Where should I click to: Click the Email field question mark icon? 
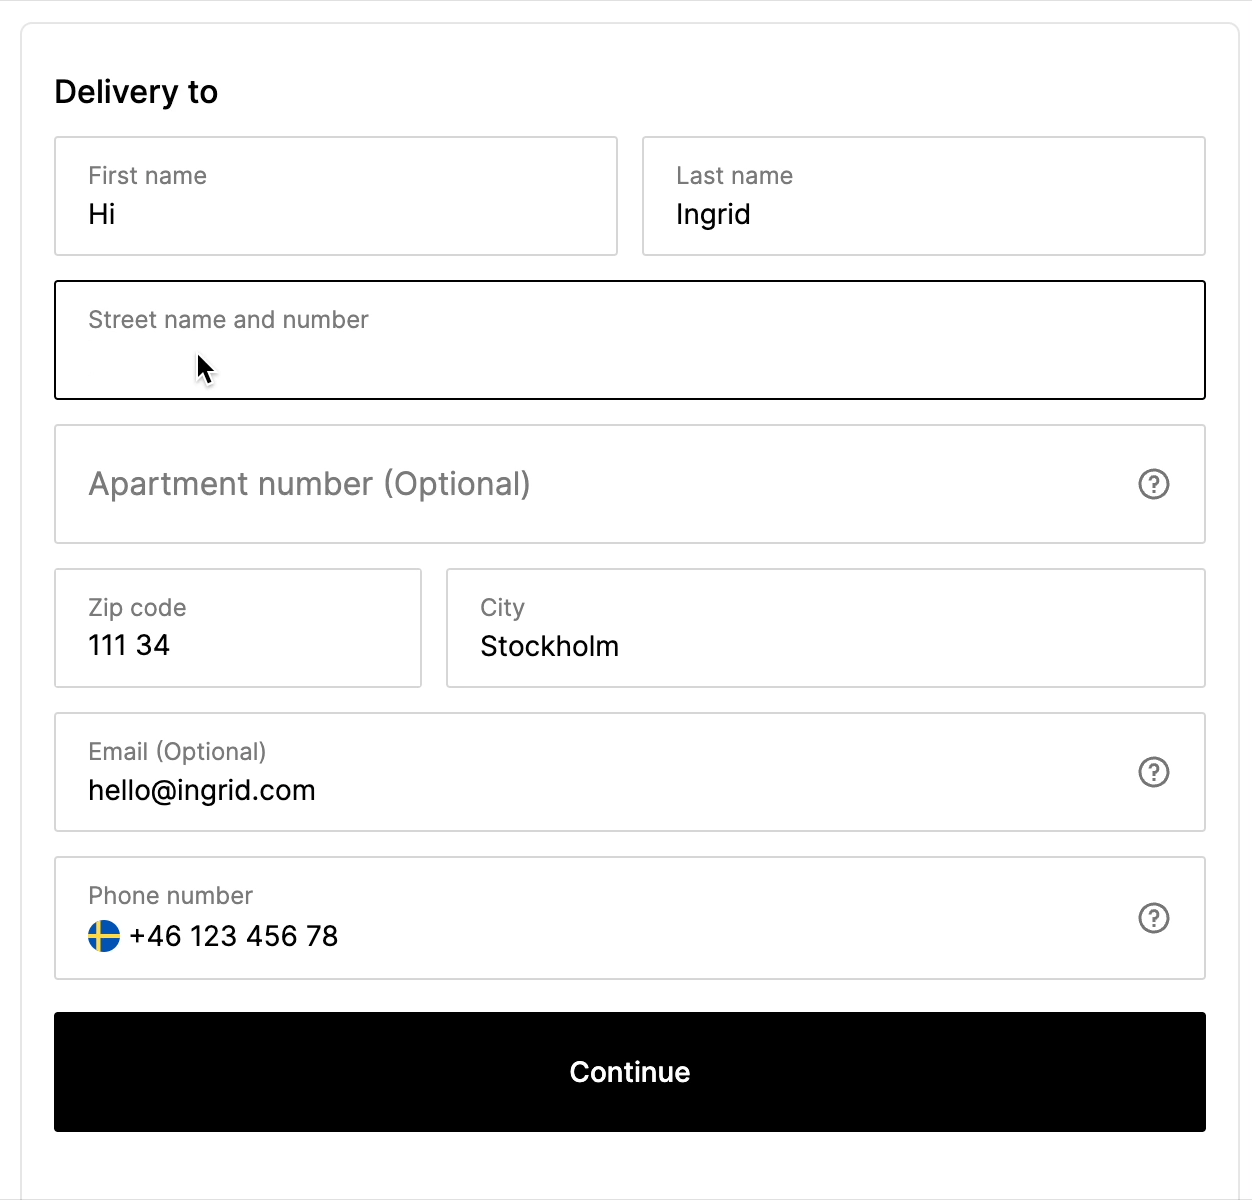click(1153, 772)
